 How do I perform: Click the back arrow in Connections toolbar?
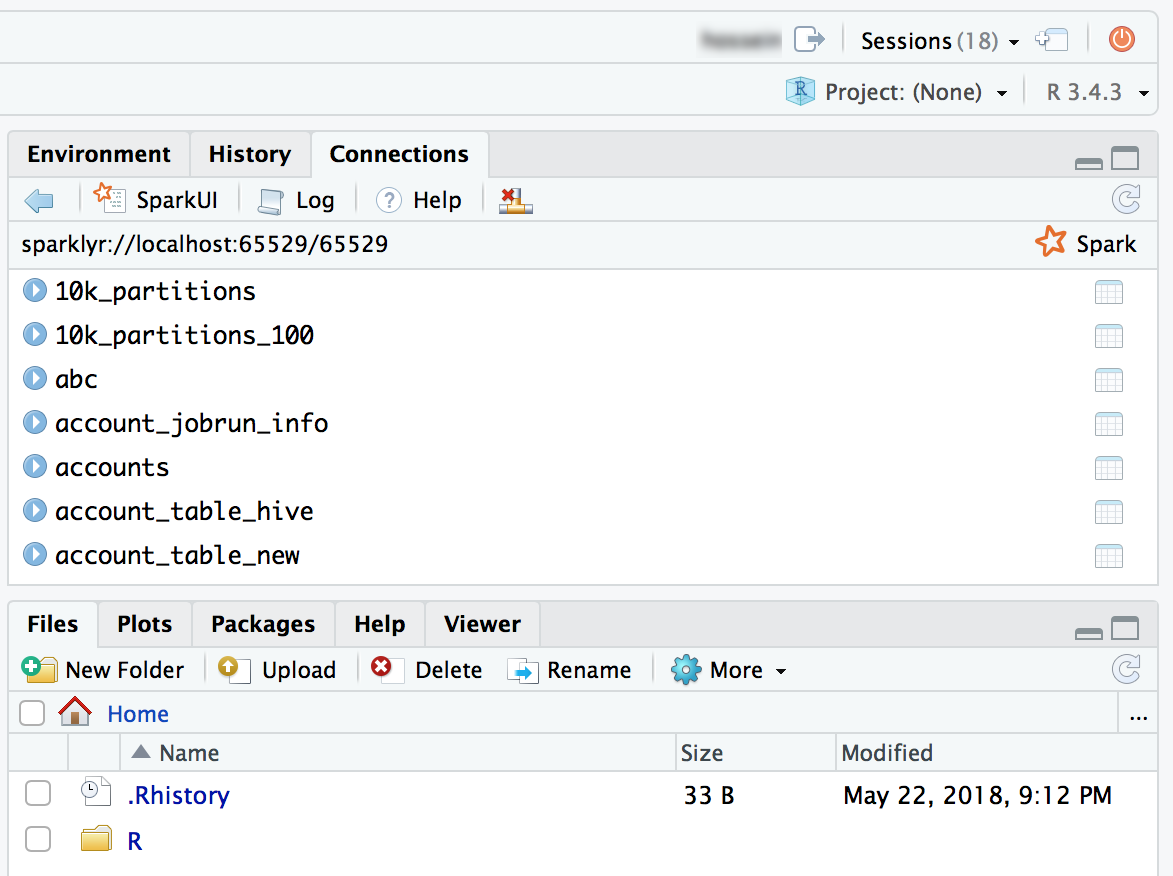coord(39,200)
